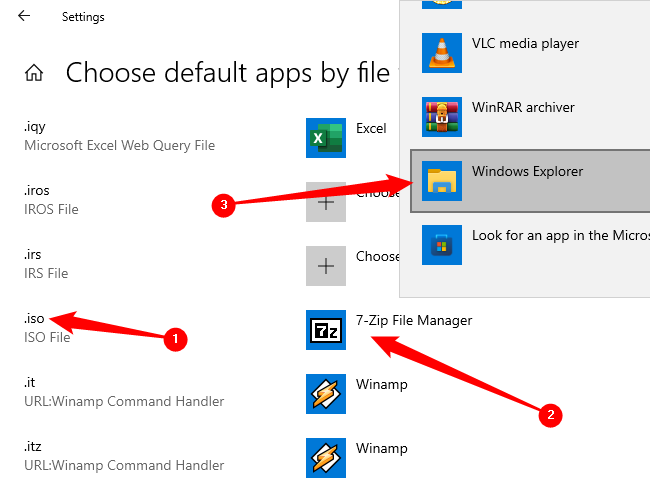The width and height of the screenshot is (650, 500).
Task: Choose a default for .iros plus button
Action: 325,202
